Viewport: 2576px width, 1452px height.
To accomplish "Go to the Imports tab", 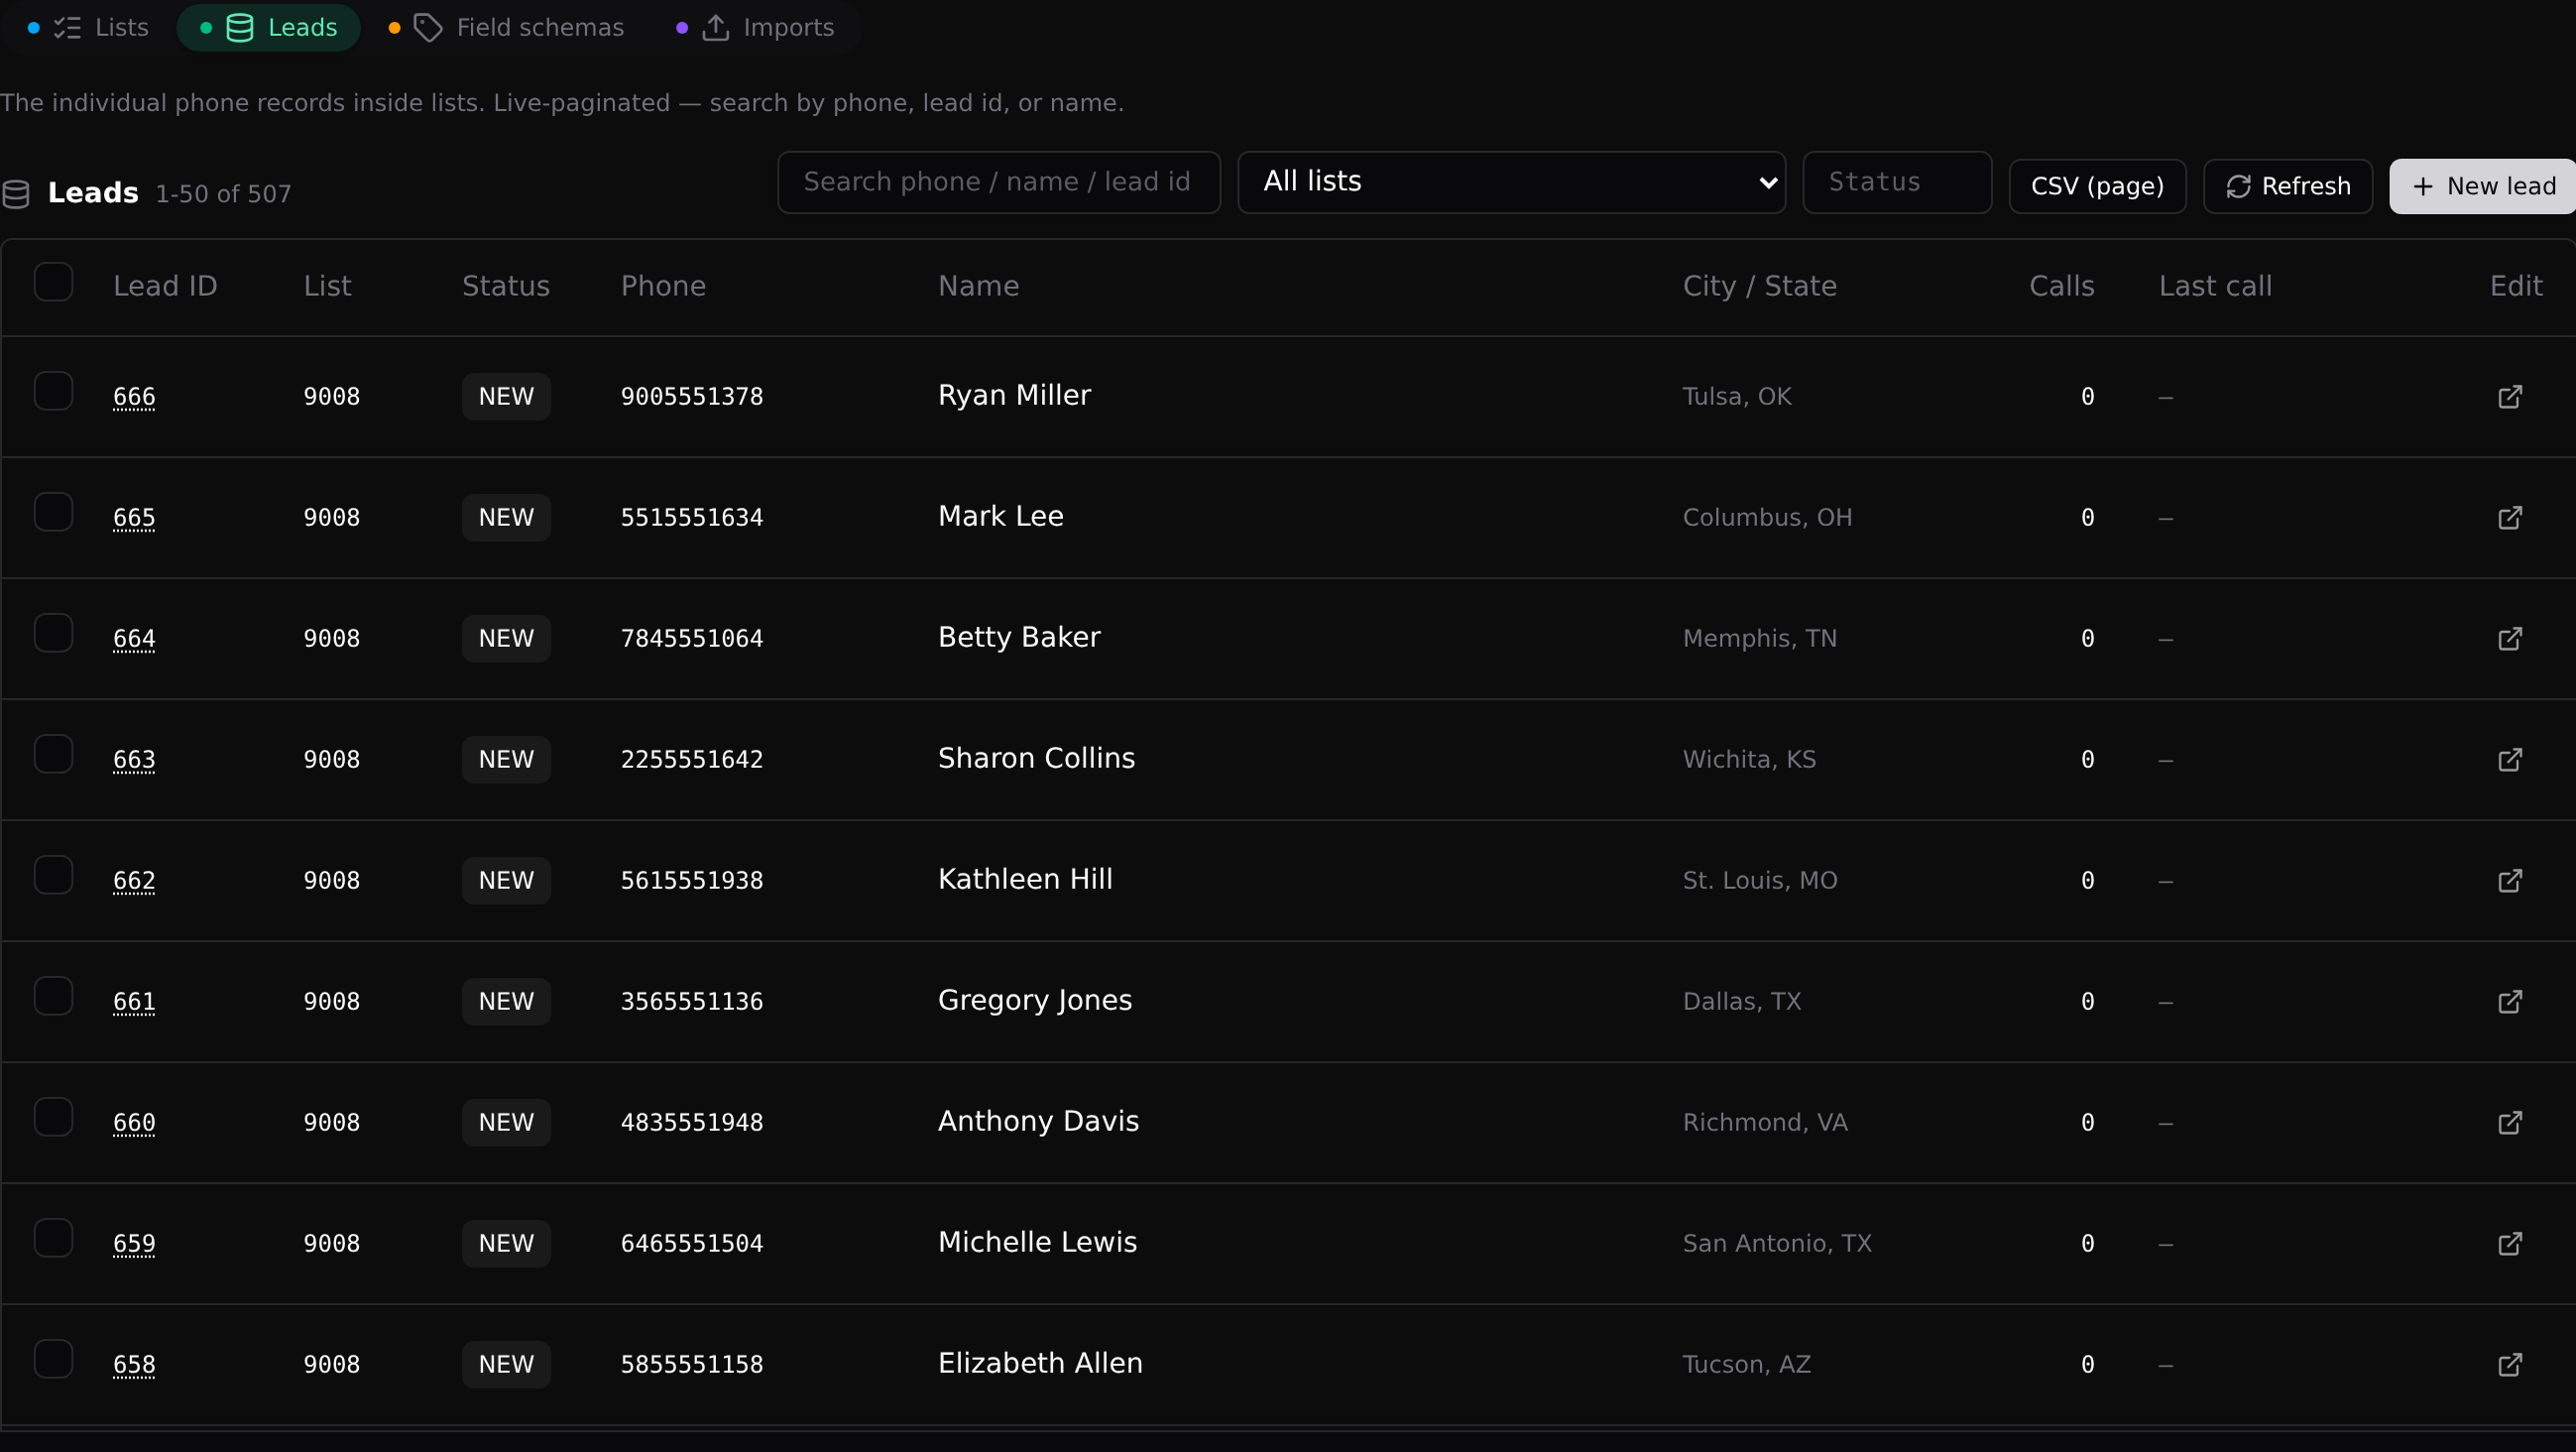I will click(756, 28).
